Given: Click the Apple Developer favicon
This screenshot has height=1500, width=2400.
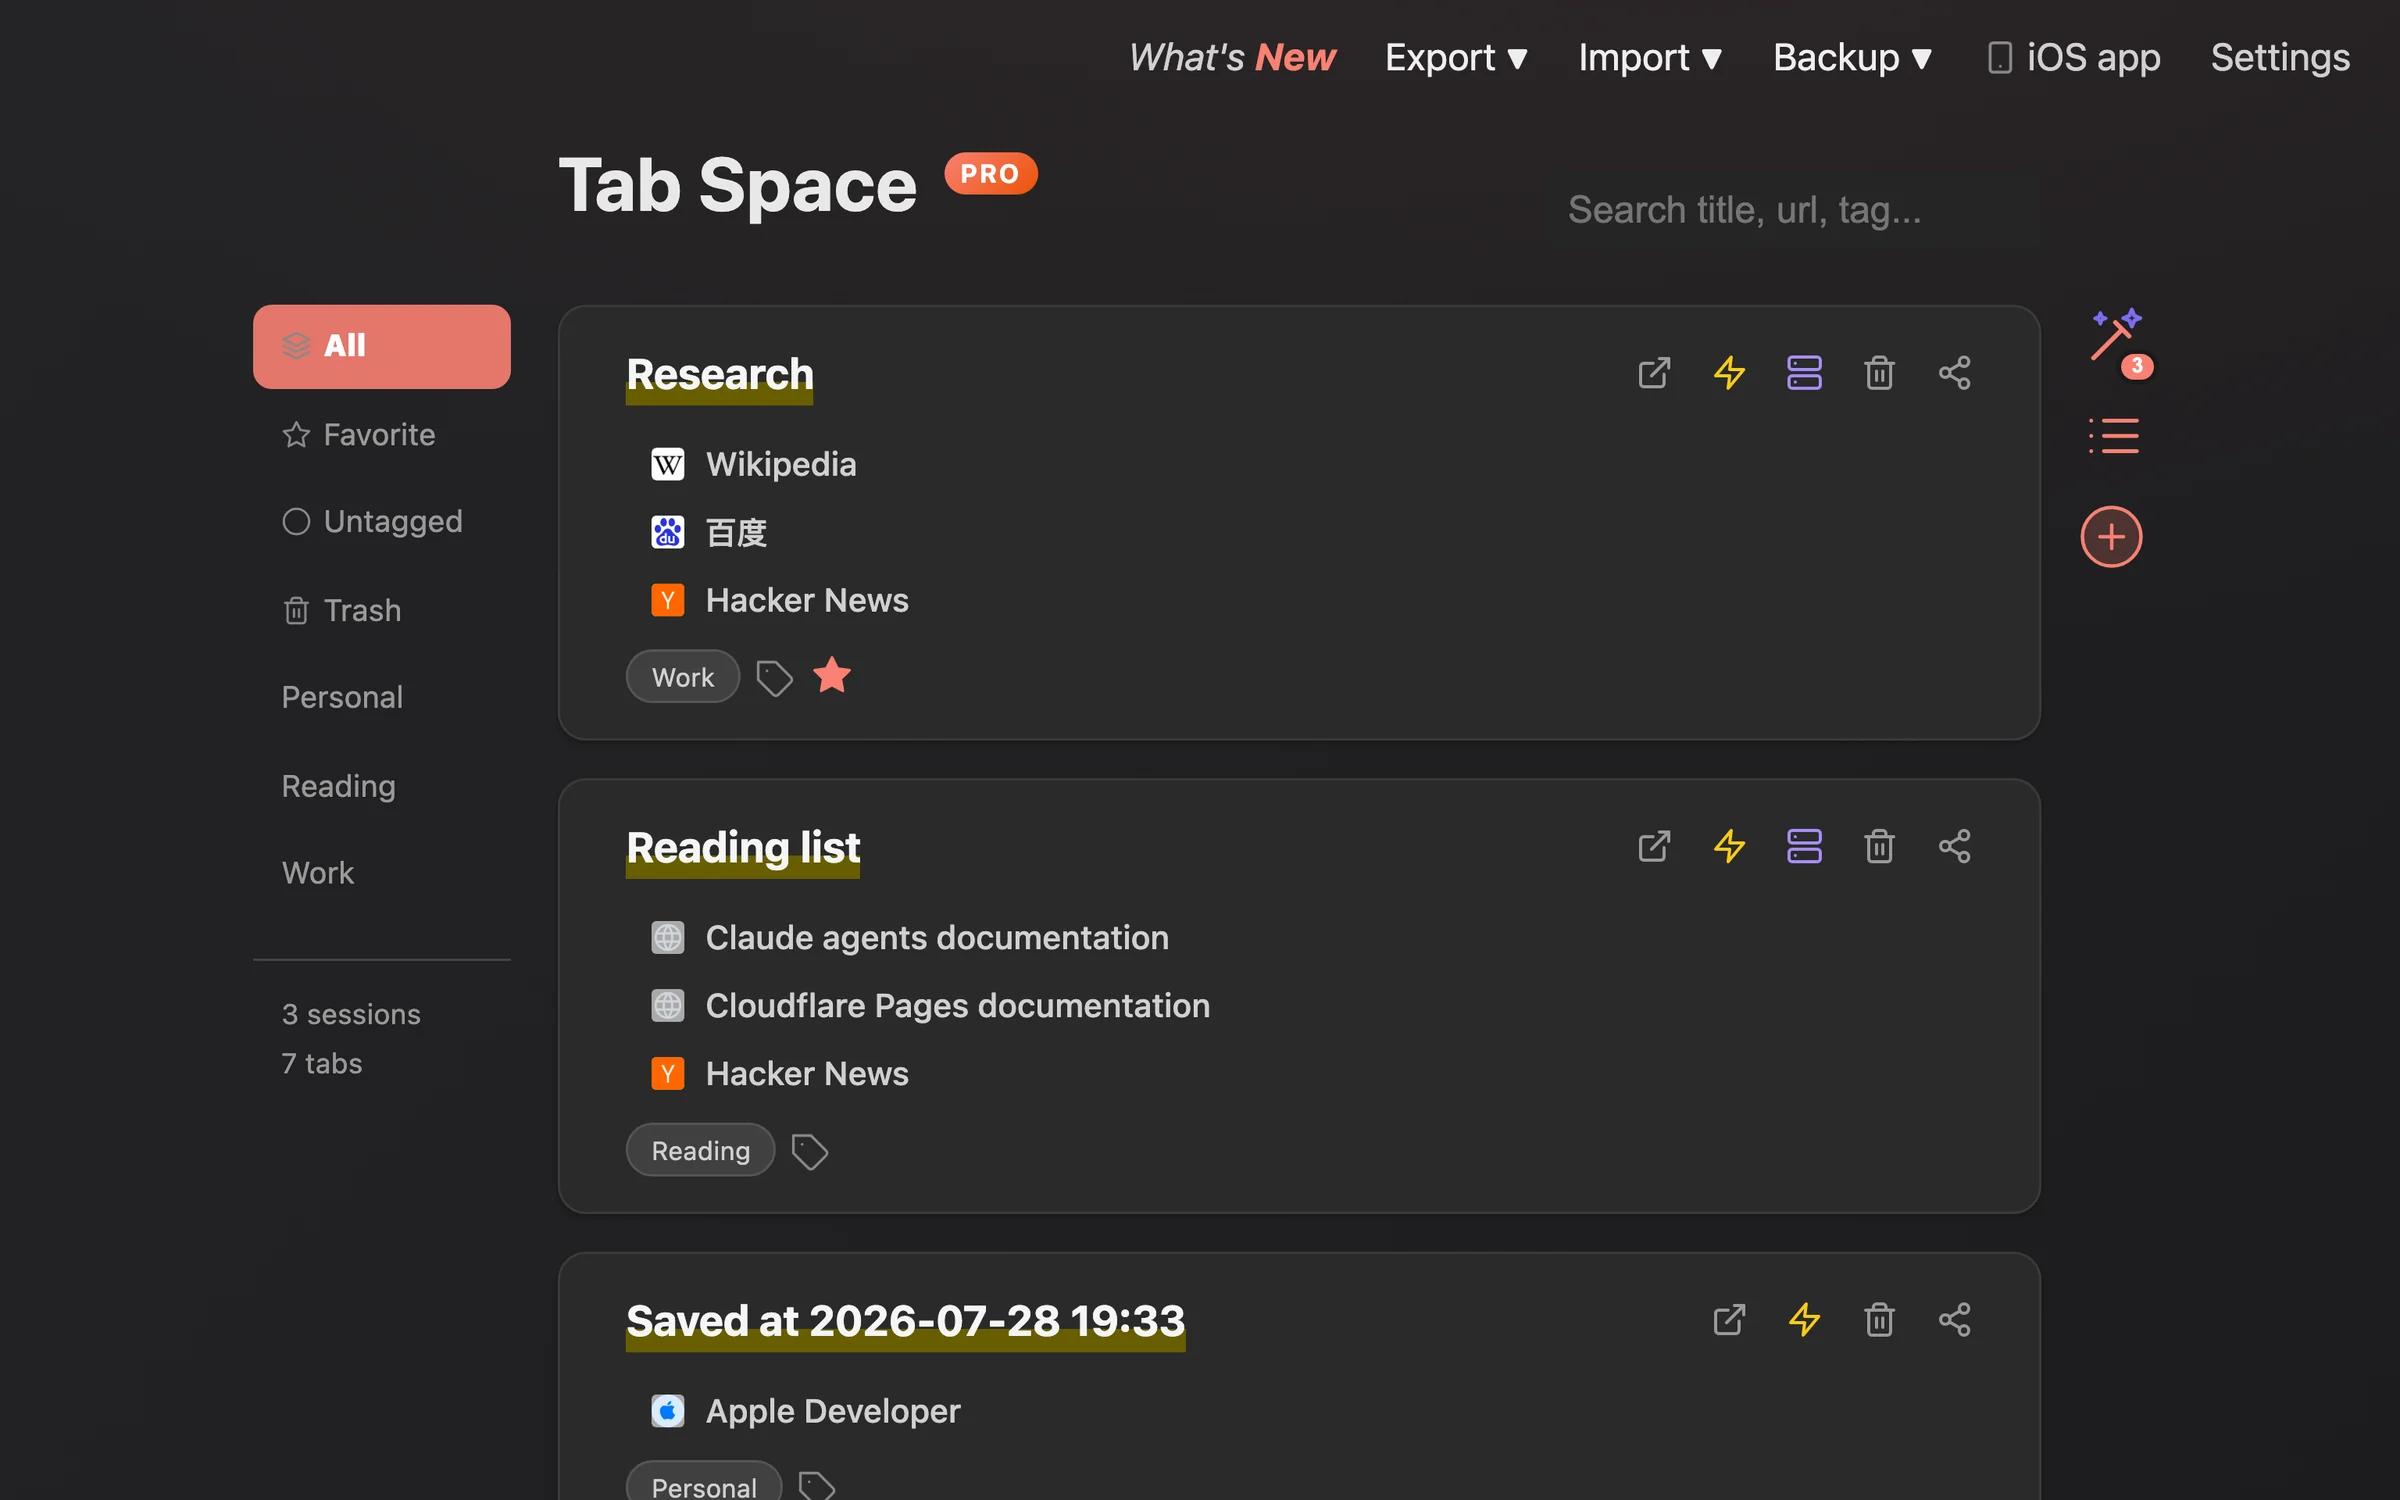Looking at the screenshot, I should coord(667,1410).
